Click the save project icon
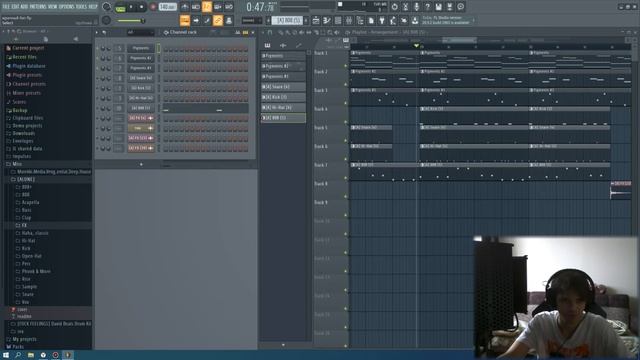Viewport: 640px width, 360px height. [x=438, y=7]
